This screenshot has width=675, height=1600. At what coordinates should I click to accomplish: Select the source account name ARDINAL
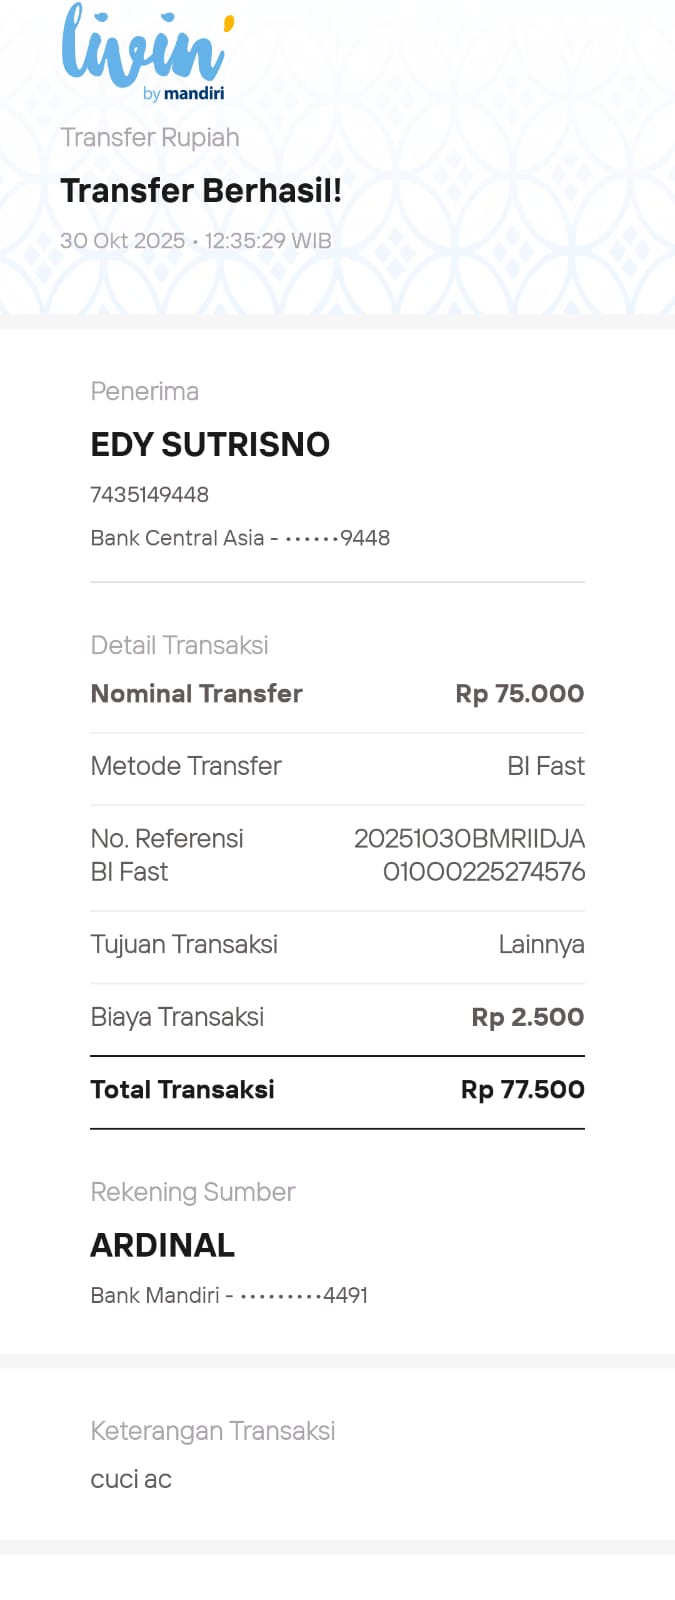tap(162, 1245)
